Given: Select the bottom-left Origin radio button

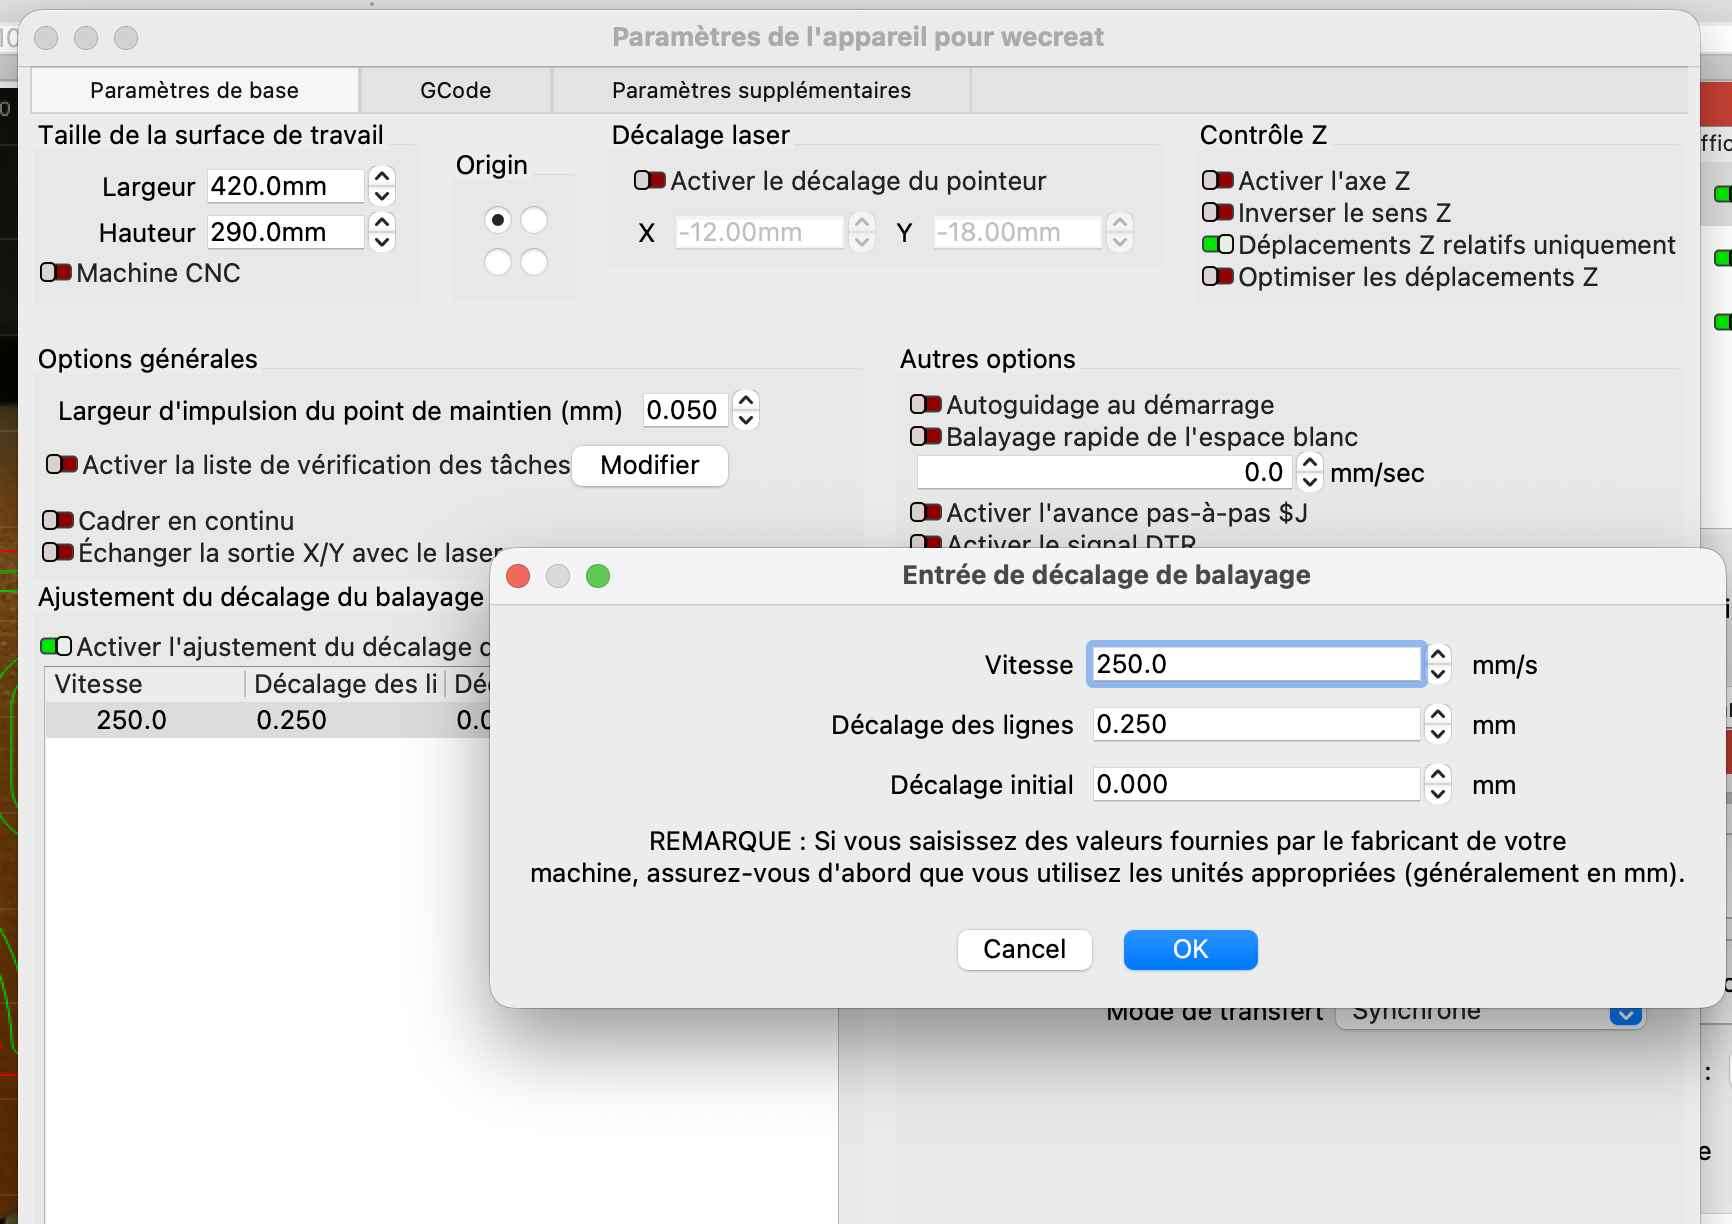Looking at the screenshot, I should point(498,262).
